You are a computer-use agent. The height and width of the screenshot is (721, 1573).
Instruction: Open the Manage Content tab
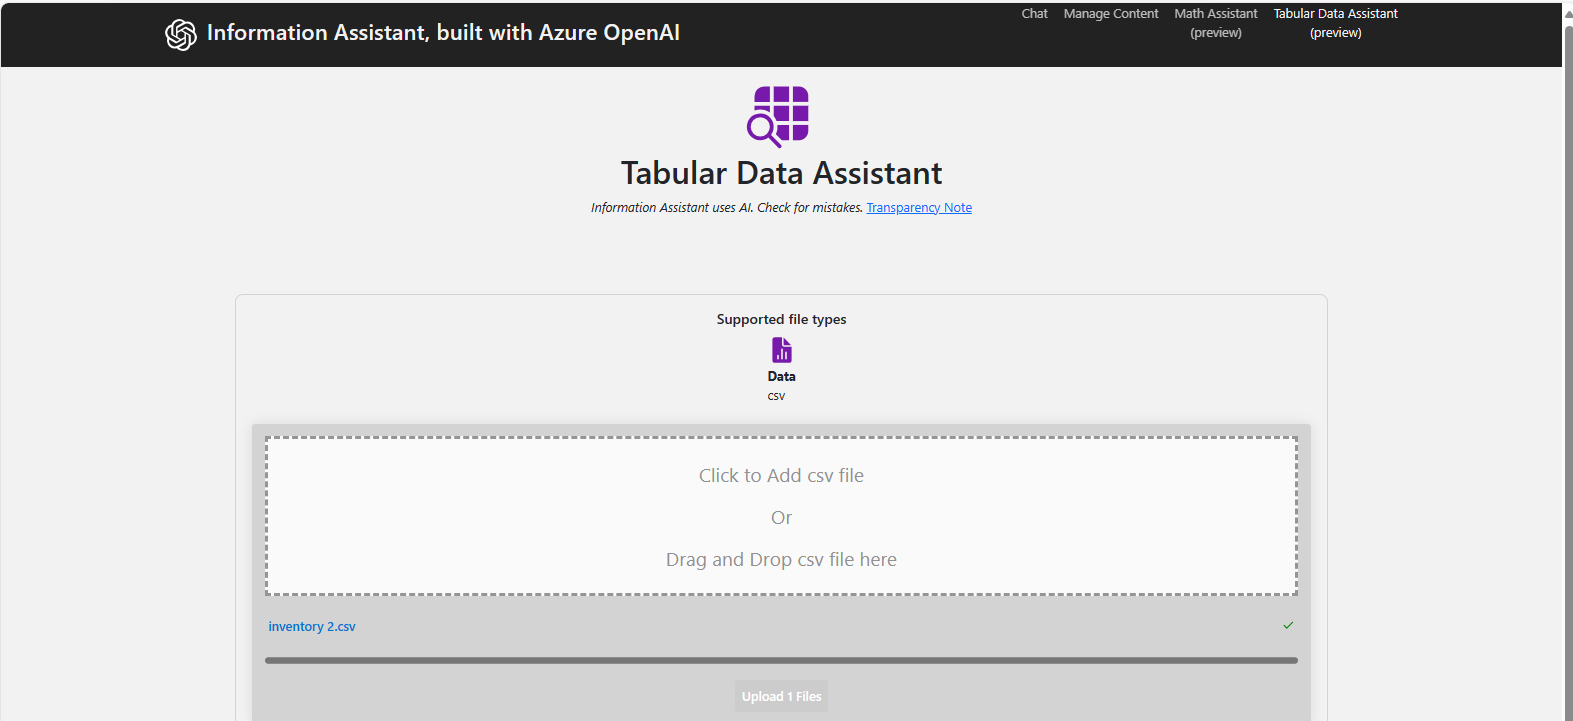point(1111,14)
